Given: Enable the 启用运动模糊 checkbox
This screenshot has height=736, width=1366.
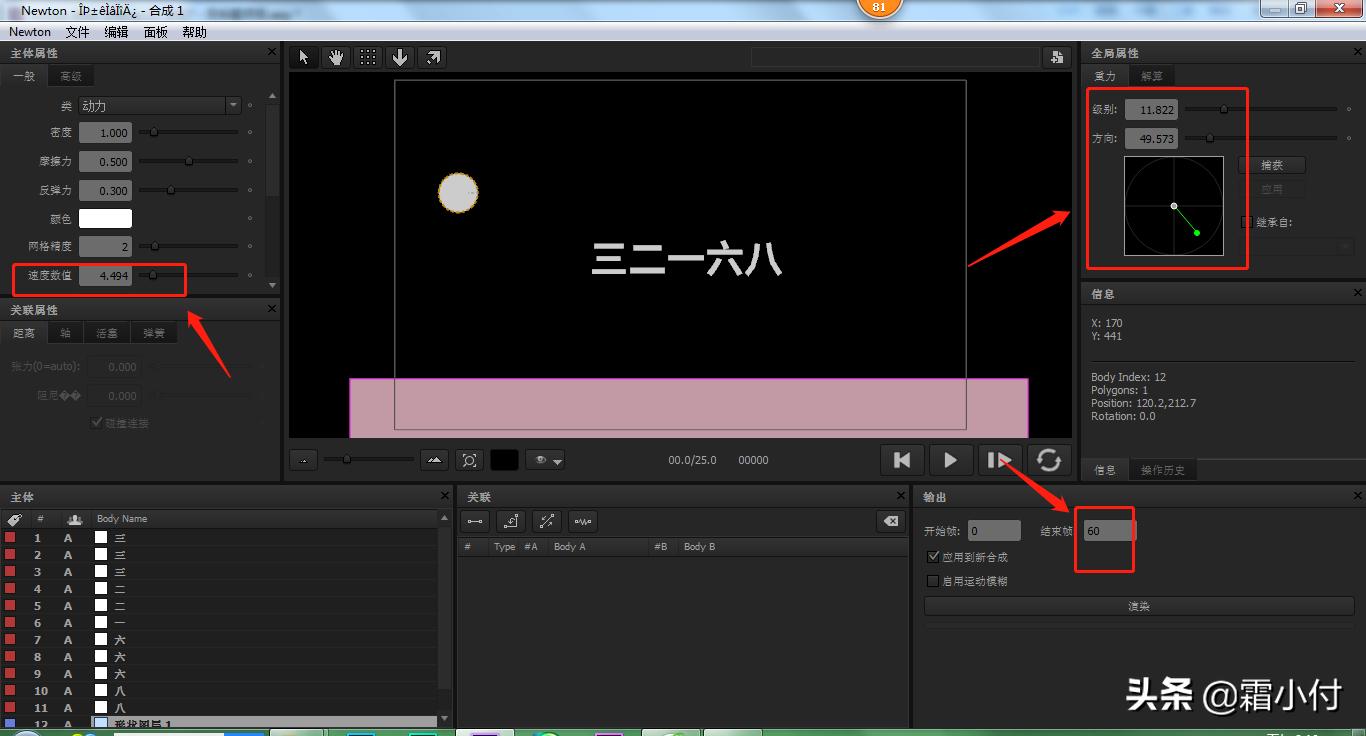Looking at the screenshot, I should (933, 581).
